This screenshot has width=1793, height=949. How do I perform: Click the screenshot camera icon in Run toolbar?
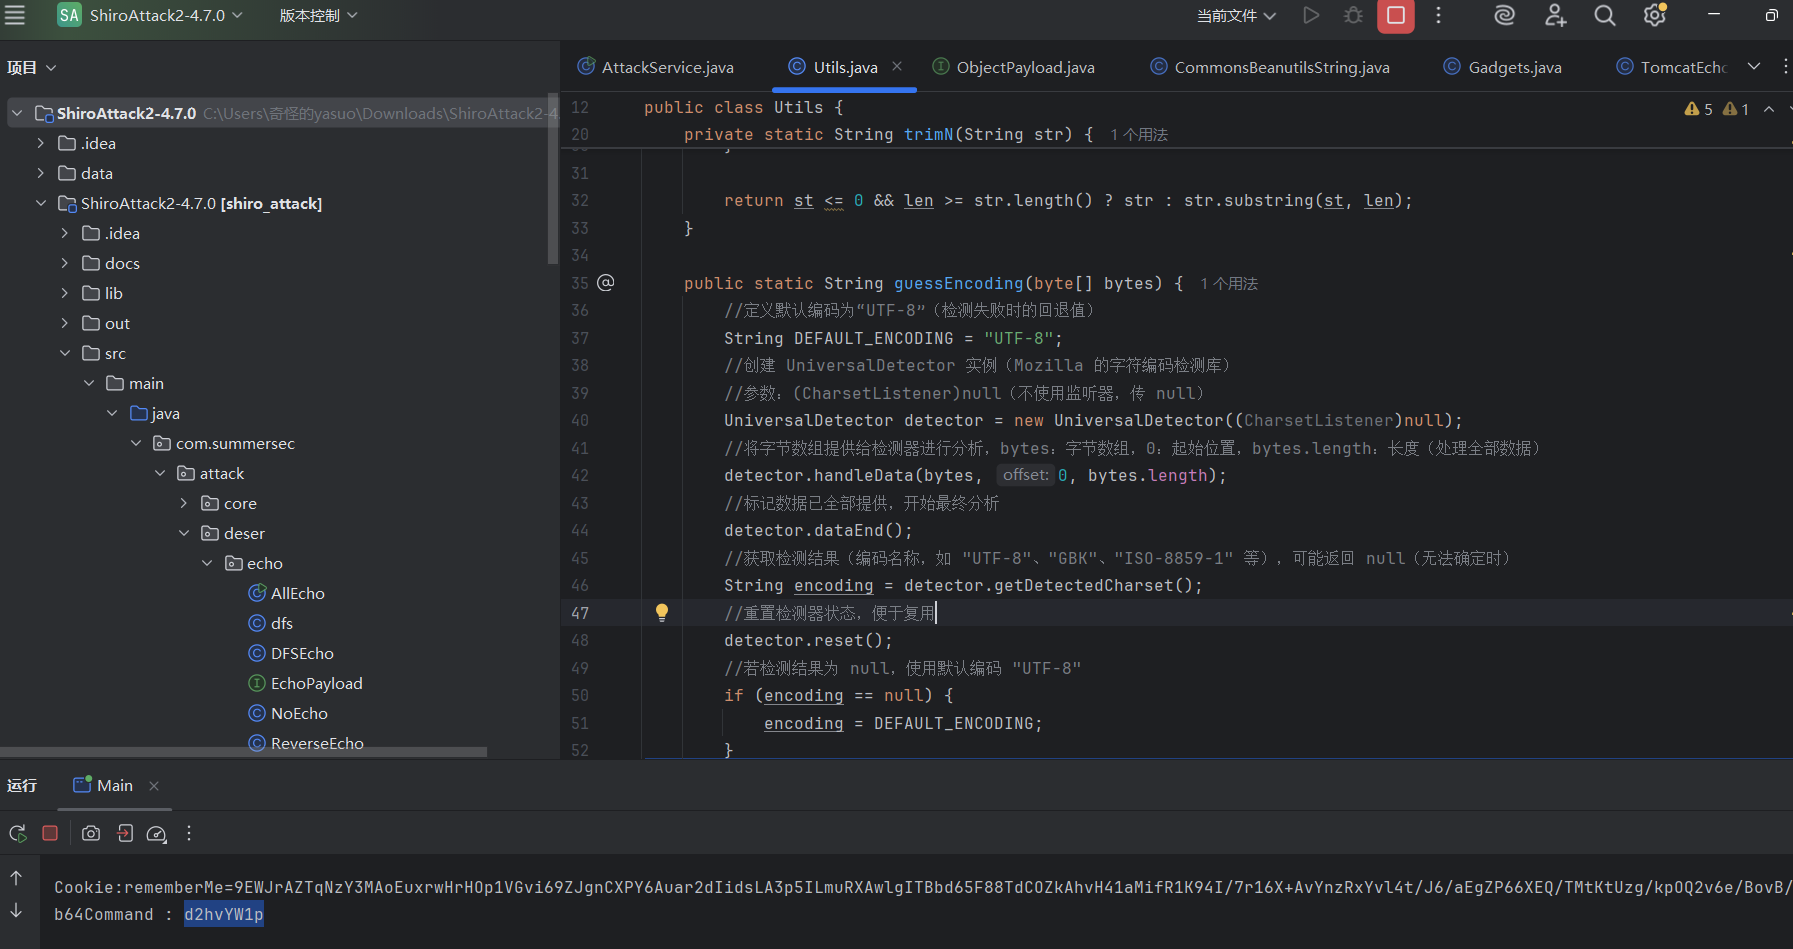91,833
